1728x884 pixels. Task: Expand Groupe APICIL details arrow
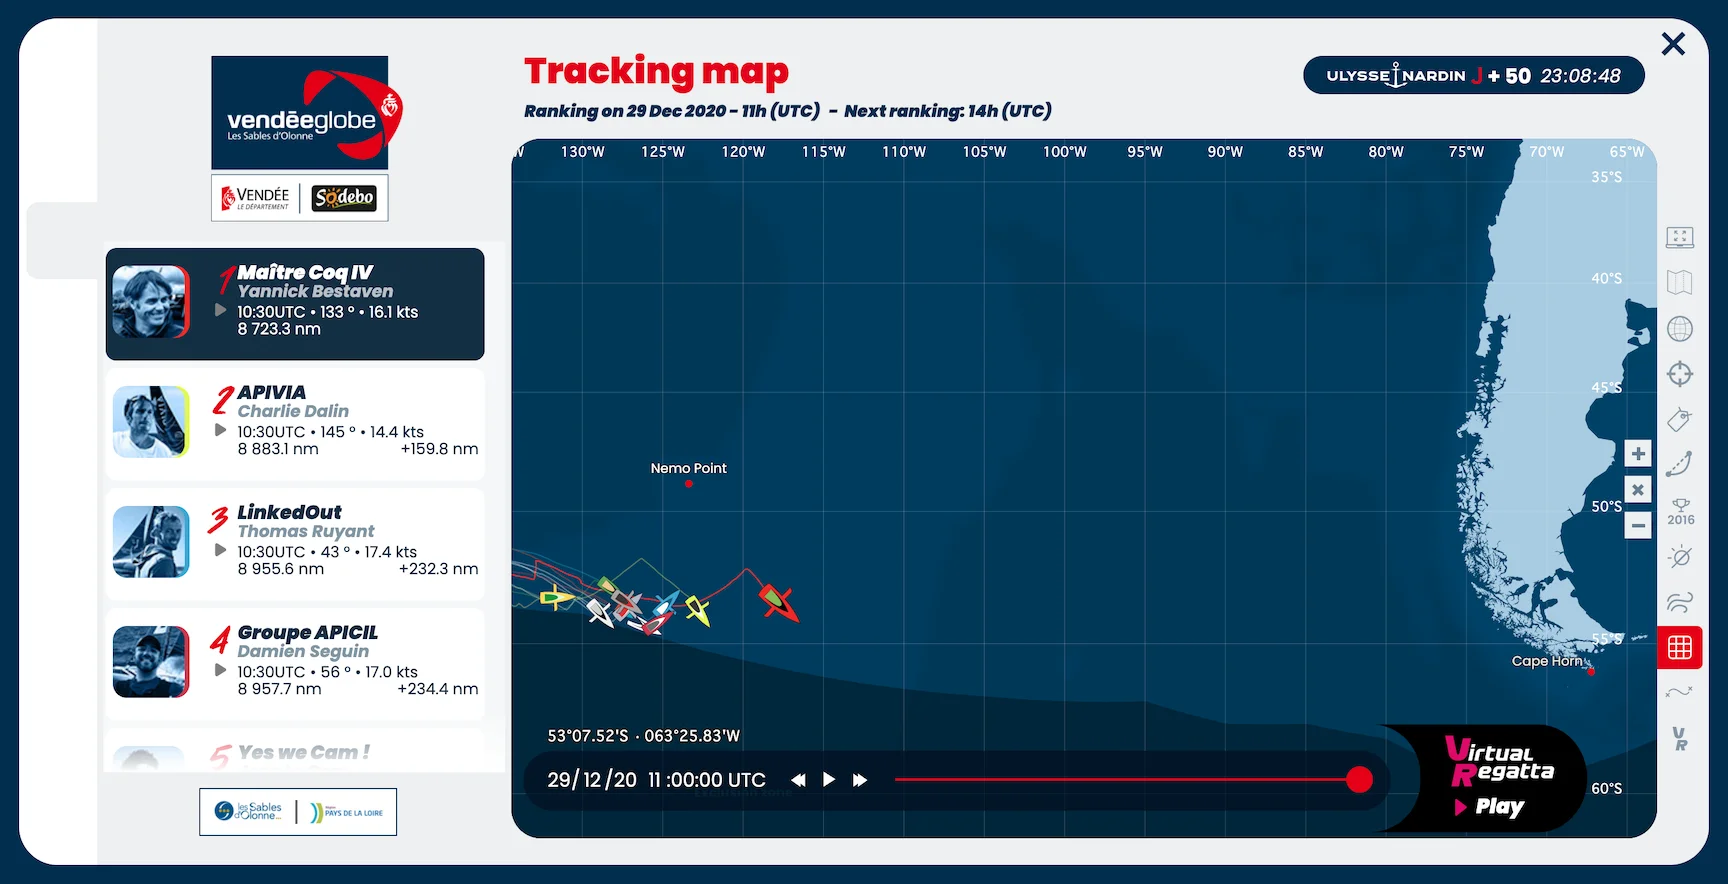pos(221,671)
